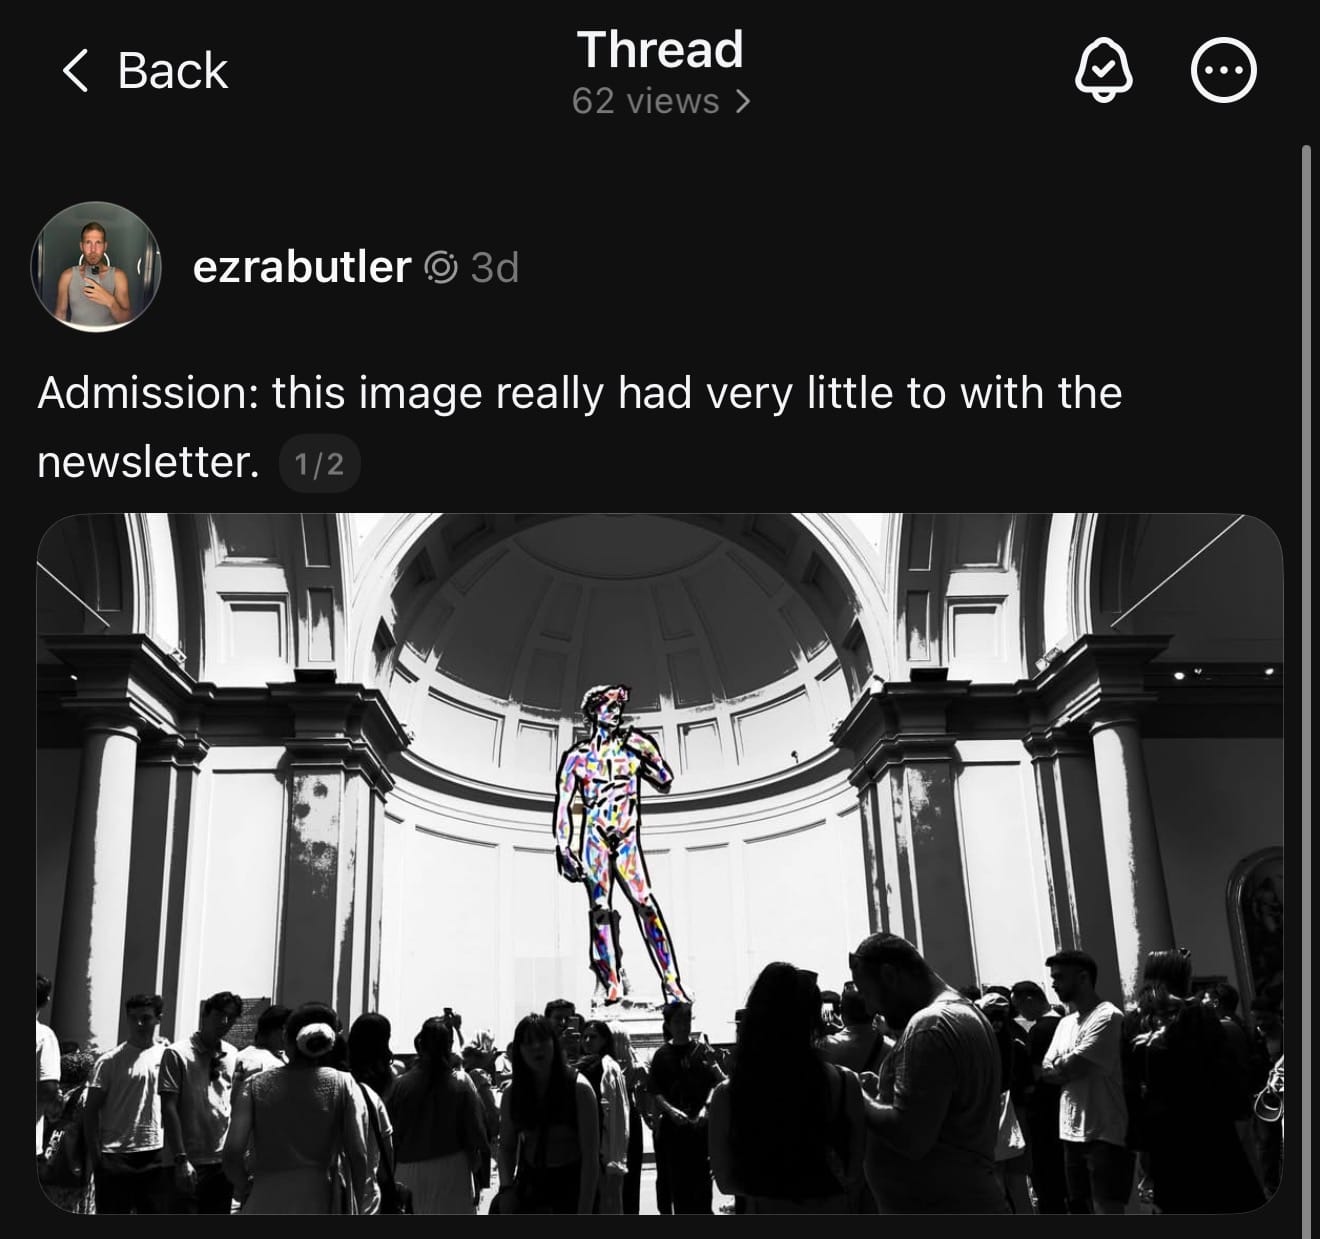1320x1239 pixels.
Task: Open the ezrabutler username link
Action: [301, 267]
